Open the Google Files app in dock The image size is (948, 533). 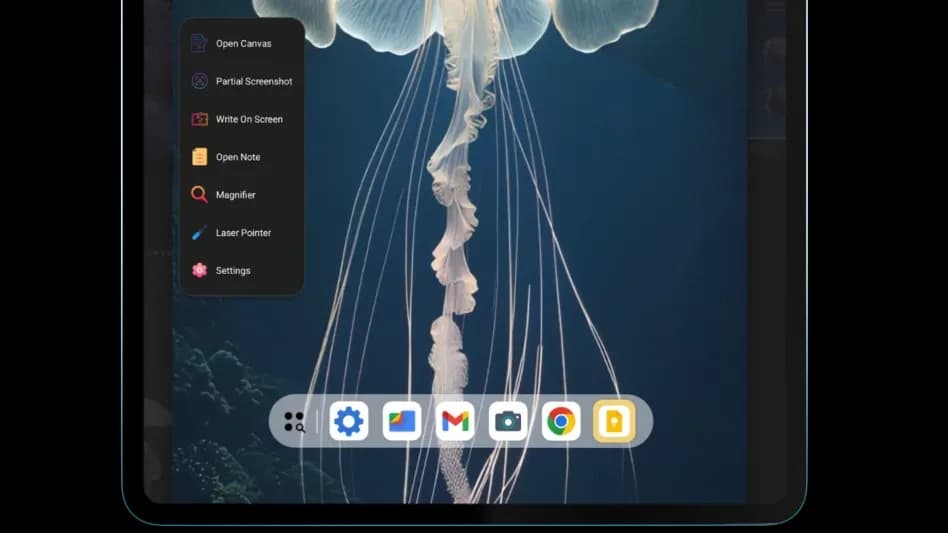point(402,422)
